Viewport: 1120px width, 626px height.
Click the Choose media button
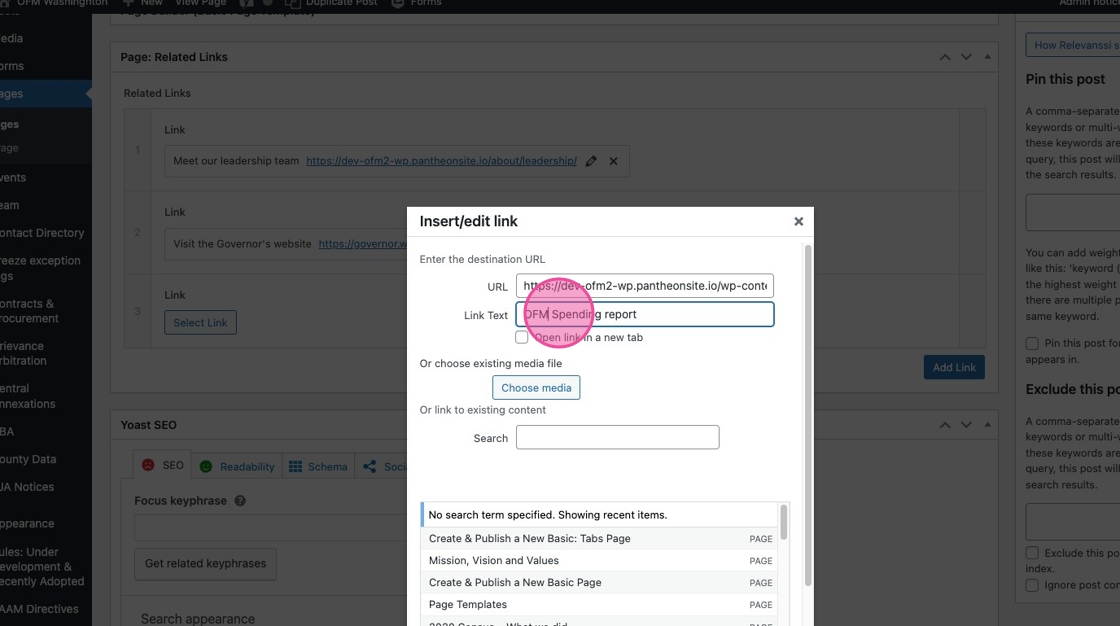pos(536,388)
